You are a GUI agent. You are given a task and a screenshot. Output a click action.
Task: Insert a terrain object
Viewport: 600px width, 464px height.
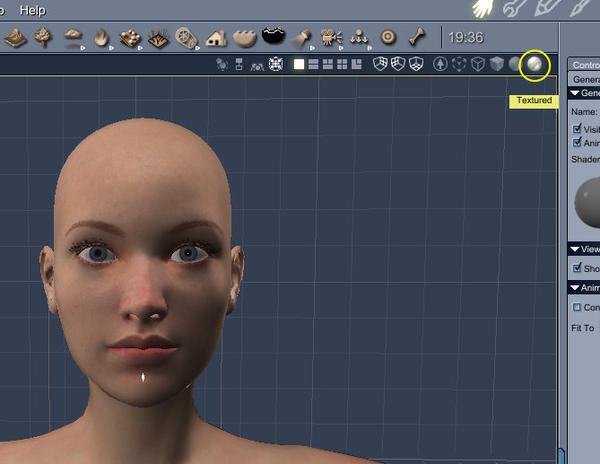[15, 38]
